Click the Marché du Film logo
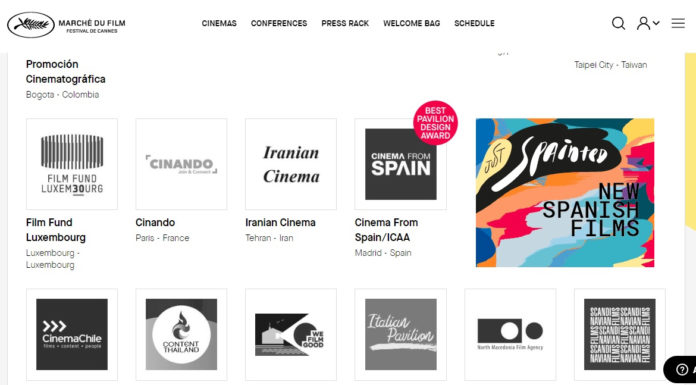The height and width of the screenshot is (385, 696). (x=66, y=25)
